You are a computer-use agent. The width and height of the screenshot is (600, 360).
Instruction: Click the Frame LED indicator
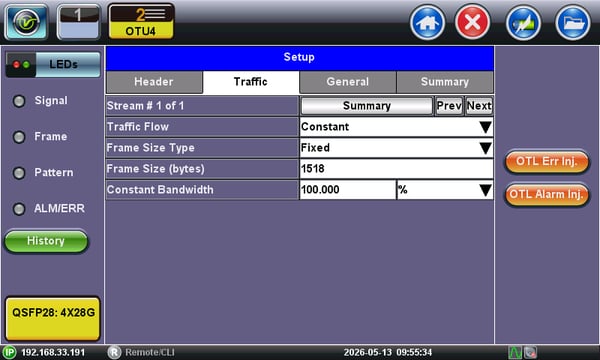click(19, 137)
